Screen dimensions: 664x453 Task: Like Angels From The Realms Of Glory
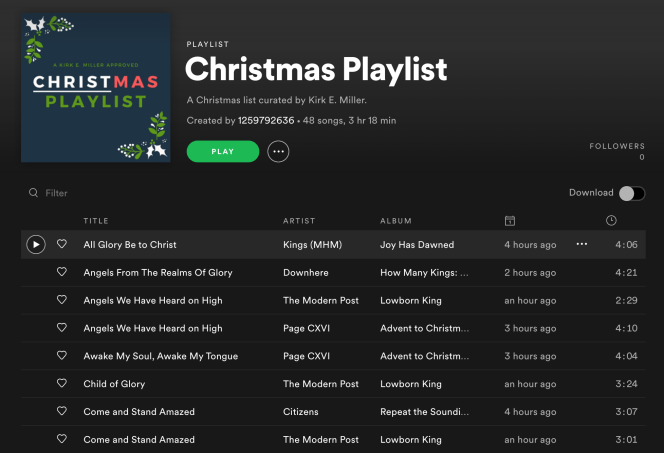click(x=62, y=272)
